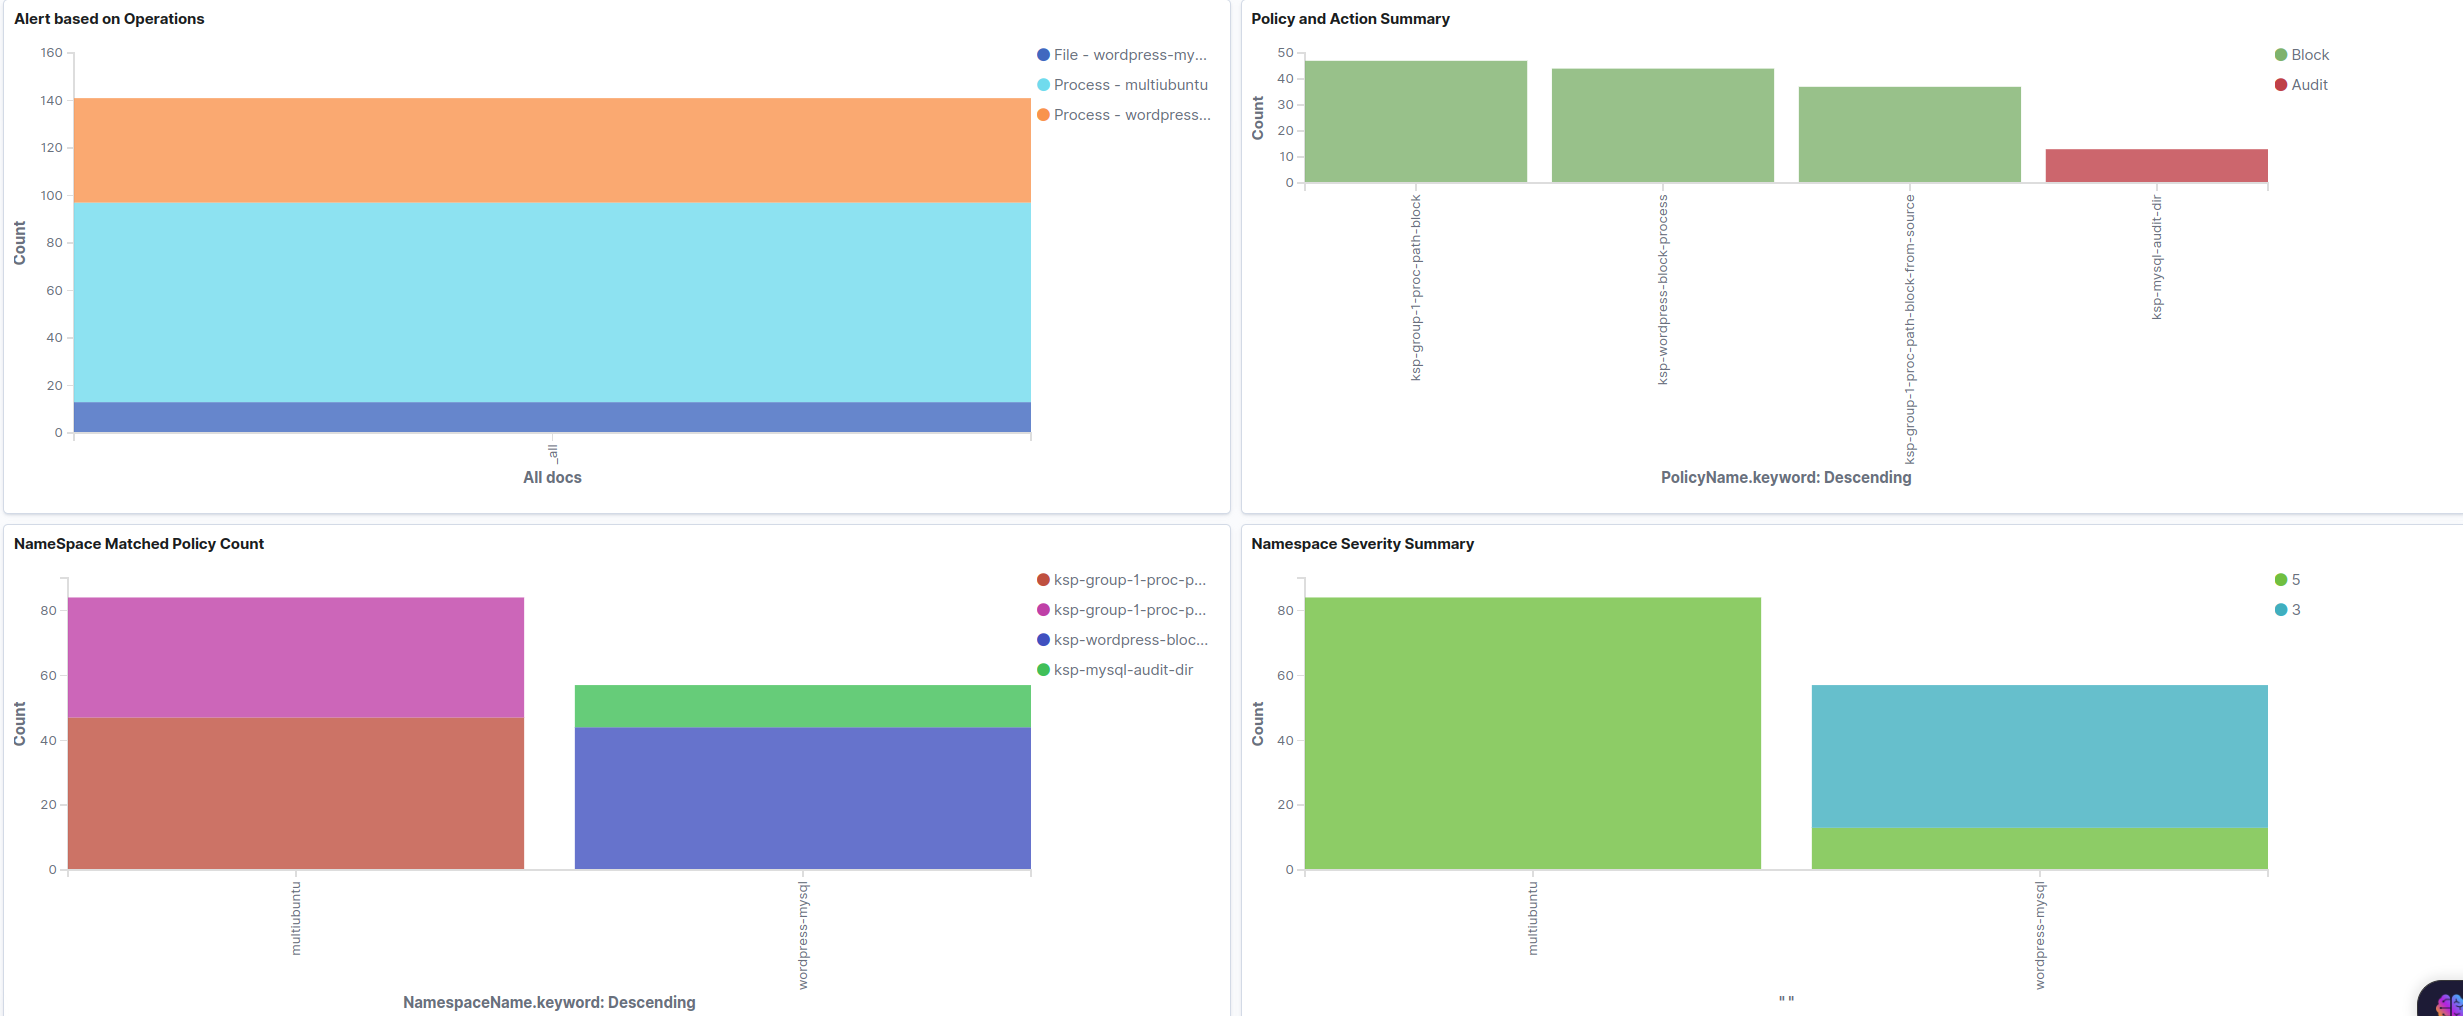Click the green bar for ksp-wordpress-block-process

point(1663,126)
